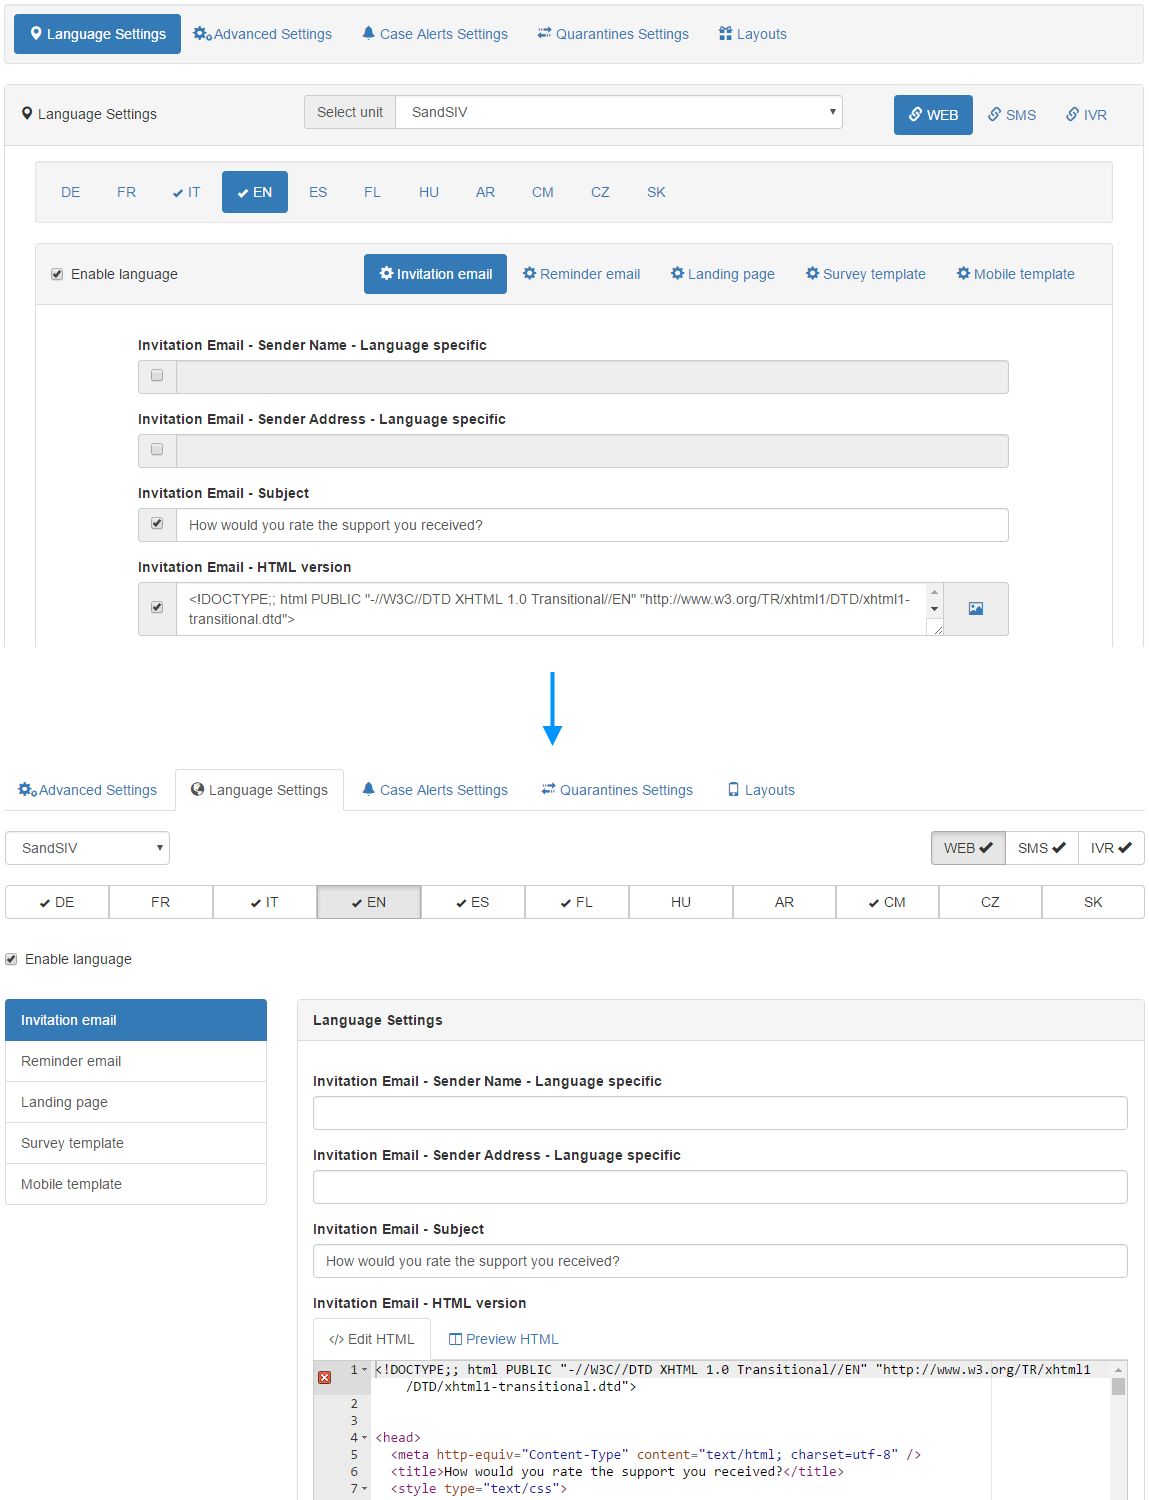Viewport: 1149px width, 1500px height.
Task: Select Landing page in left sidebar
Action: (x=136, y=1102)
